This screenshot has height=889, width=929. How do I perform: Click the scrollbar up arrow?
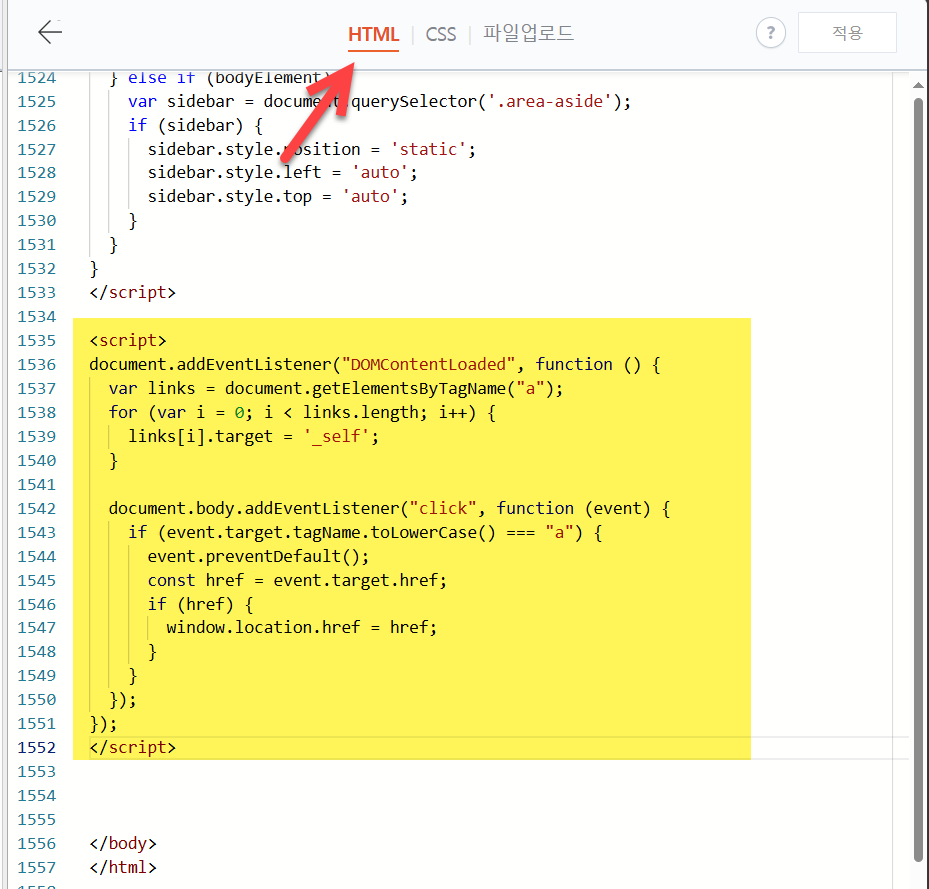pyautogui.click(x=918, y=85)
